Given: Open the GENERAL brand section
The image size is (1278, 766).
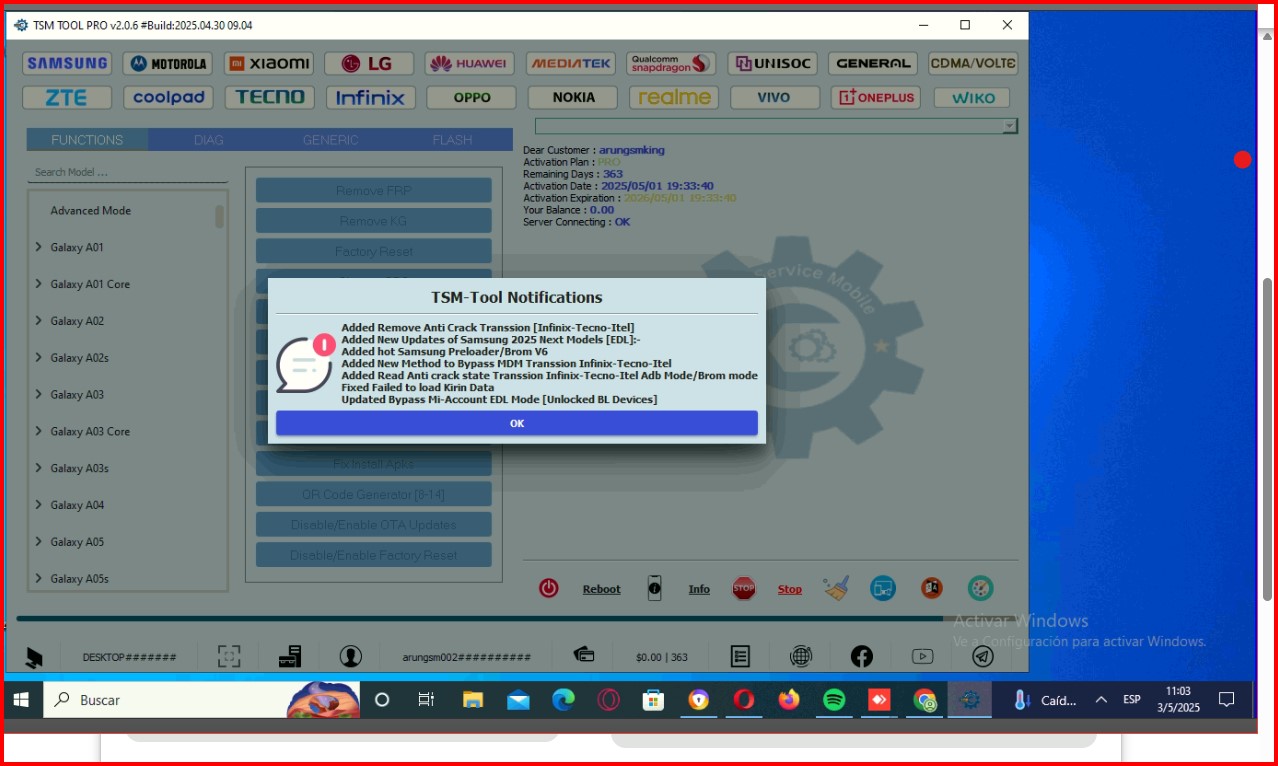Looking at the screenshot, I should 873,63.
